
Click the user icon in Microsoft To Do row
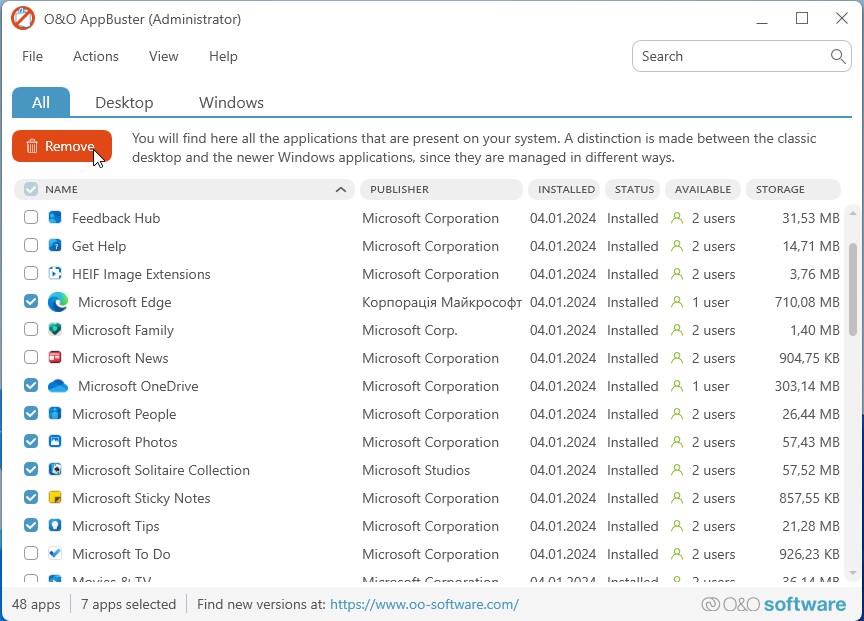(x=677, y=554)
